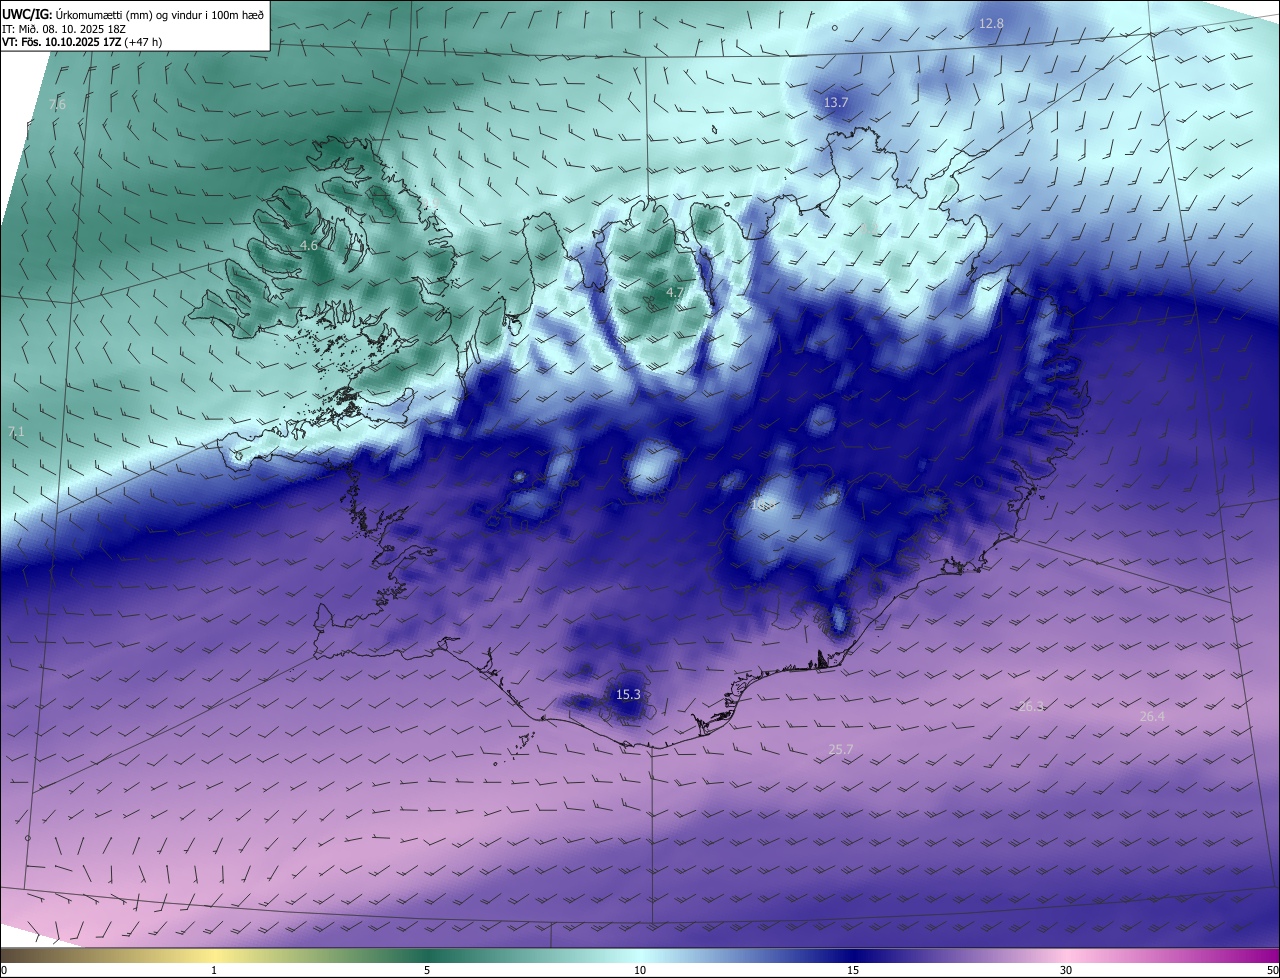
Task: Click the colorbar tick label 0
Action: point(4,970)
